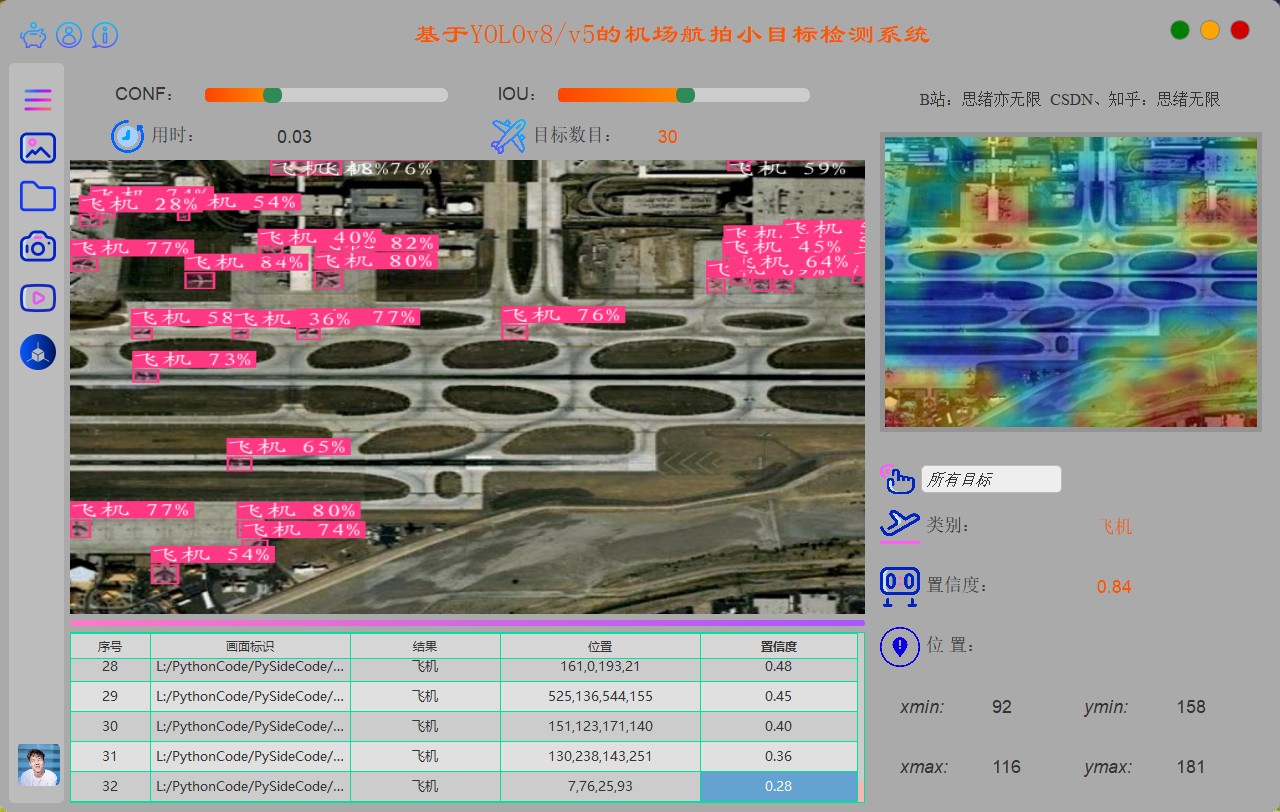Click the info icon in header

[x=105, y=36]
